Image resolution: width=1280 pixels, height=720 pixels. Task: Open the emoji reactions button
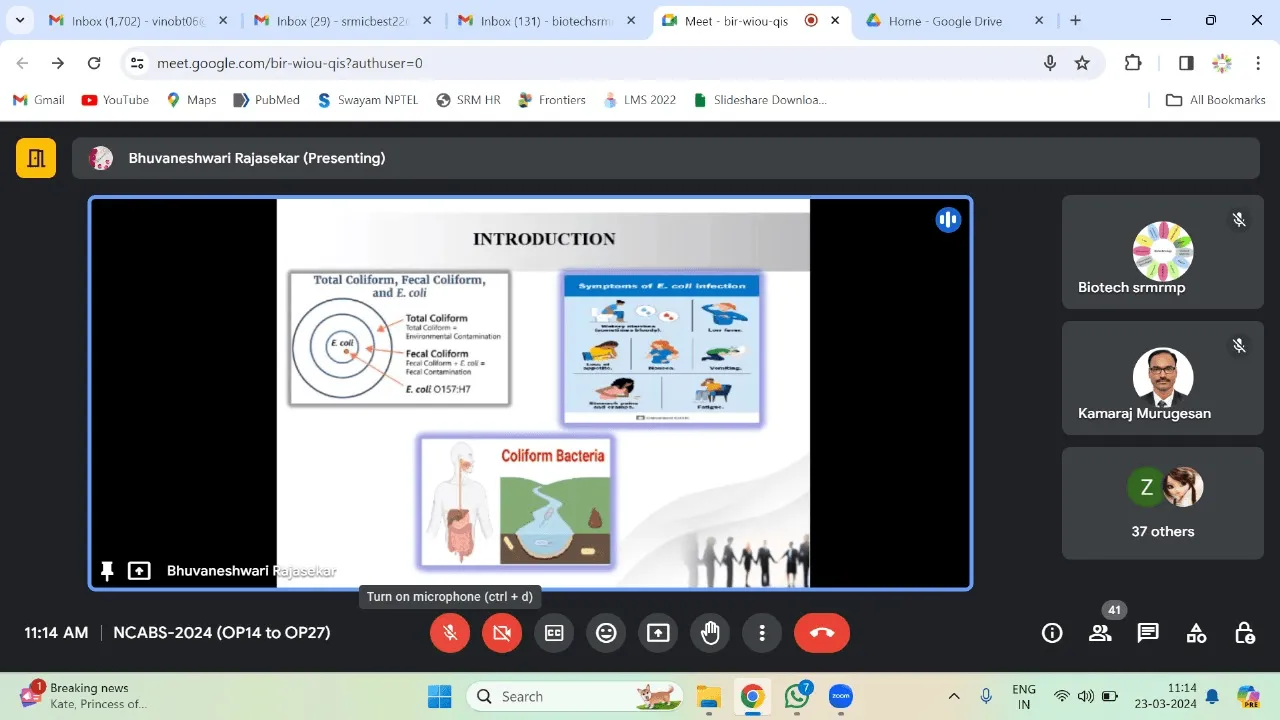click(606, 633)
